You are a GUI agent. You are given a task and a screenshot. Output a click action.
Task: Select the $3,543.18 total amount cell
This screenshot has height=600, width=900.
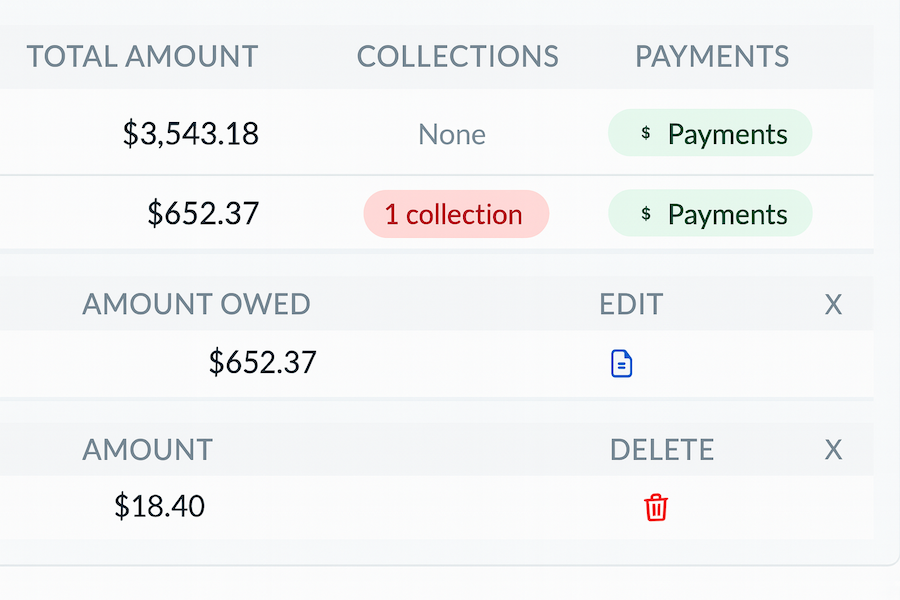[x=191, y=133]
